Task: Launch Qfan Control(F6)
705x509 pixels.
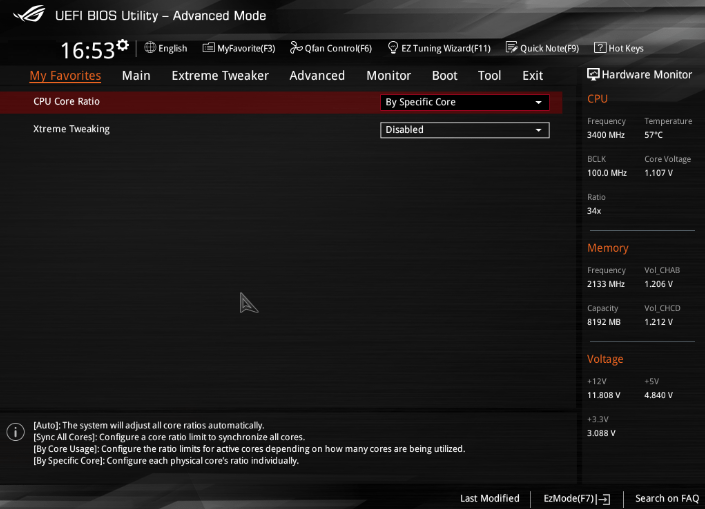Action: tap(338, 48)
